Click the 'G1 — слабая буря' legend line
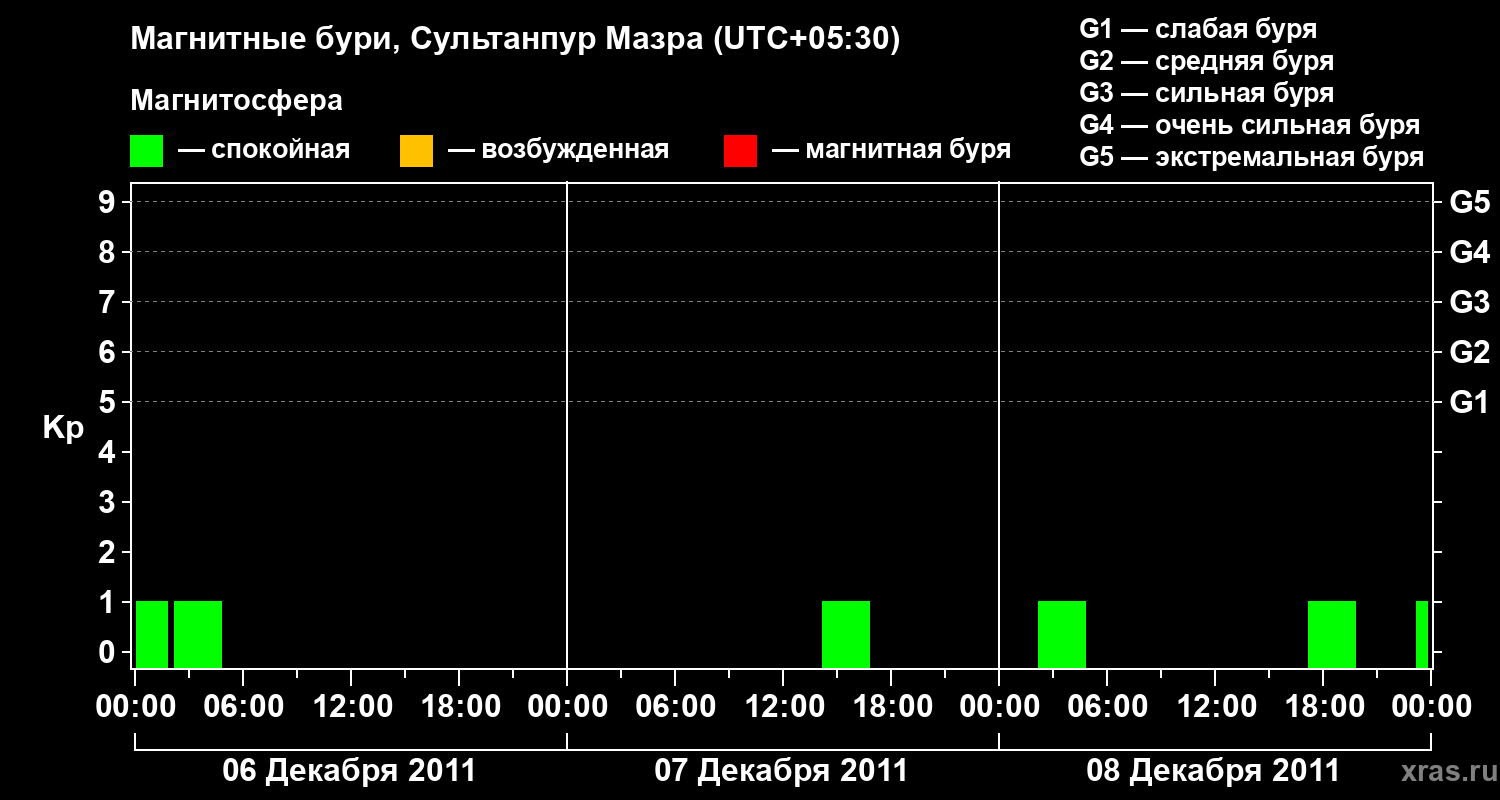 pyautogui.click(x=1198, y=29)
